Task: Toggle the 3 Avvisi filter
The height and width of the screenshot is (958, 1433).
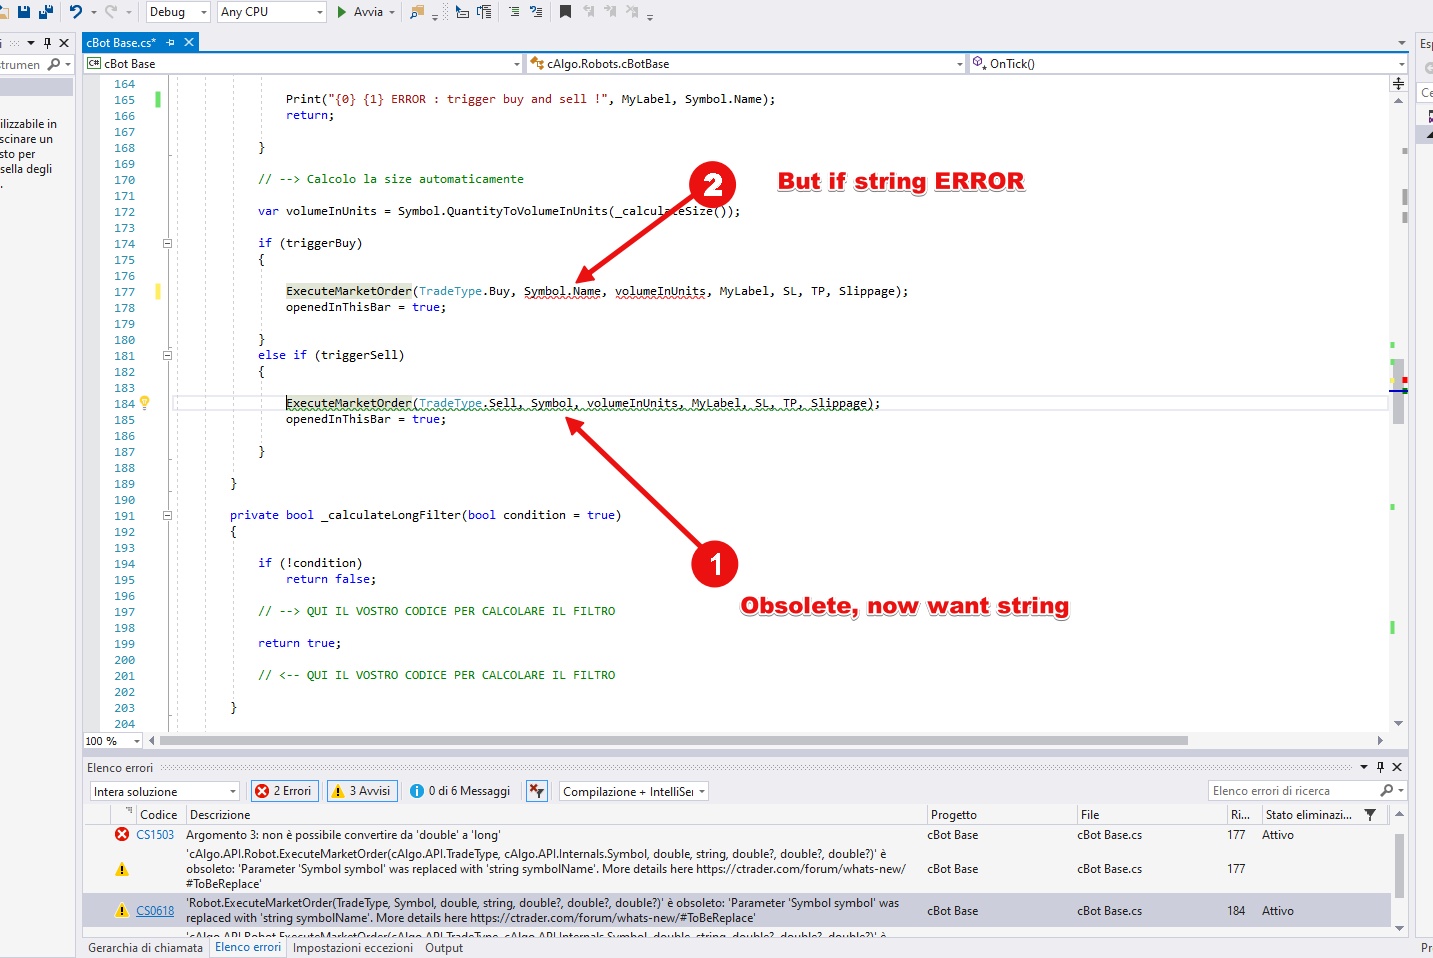Action: [362, 791]
